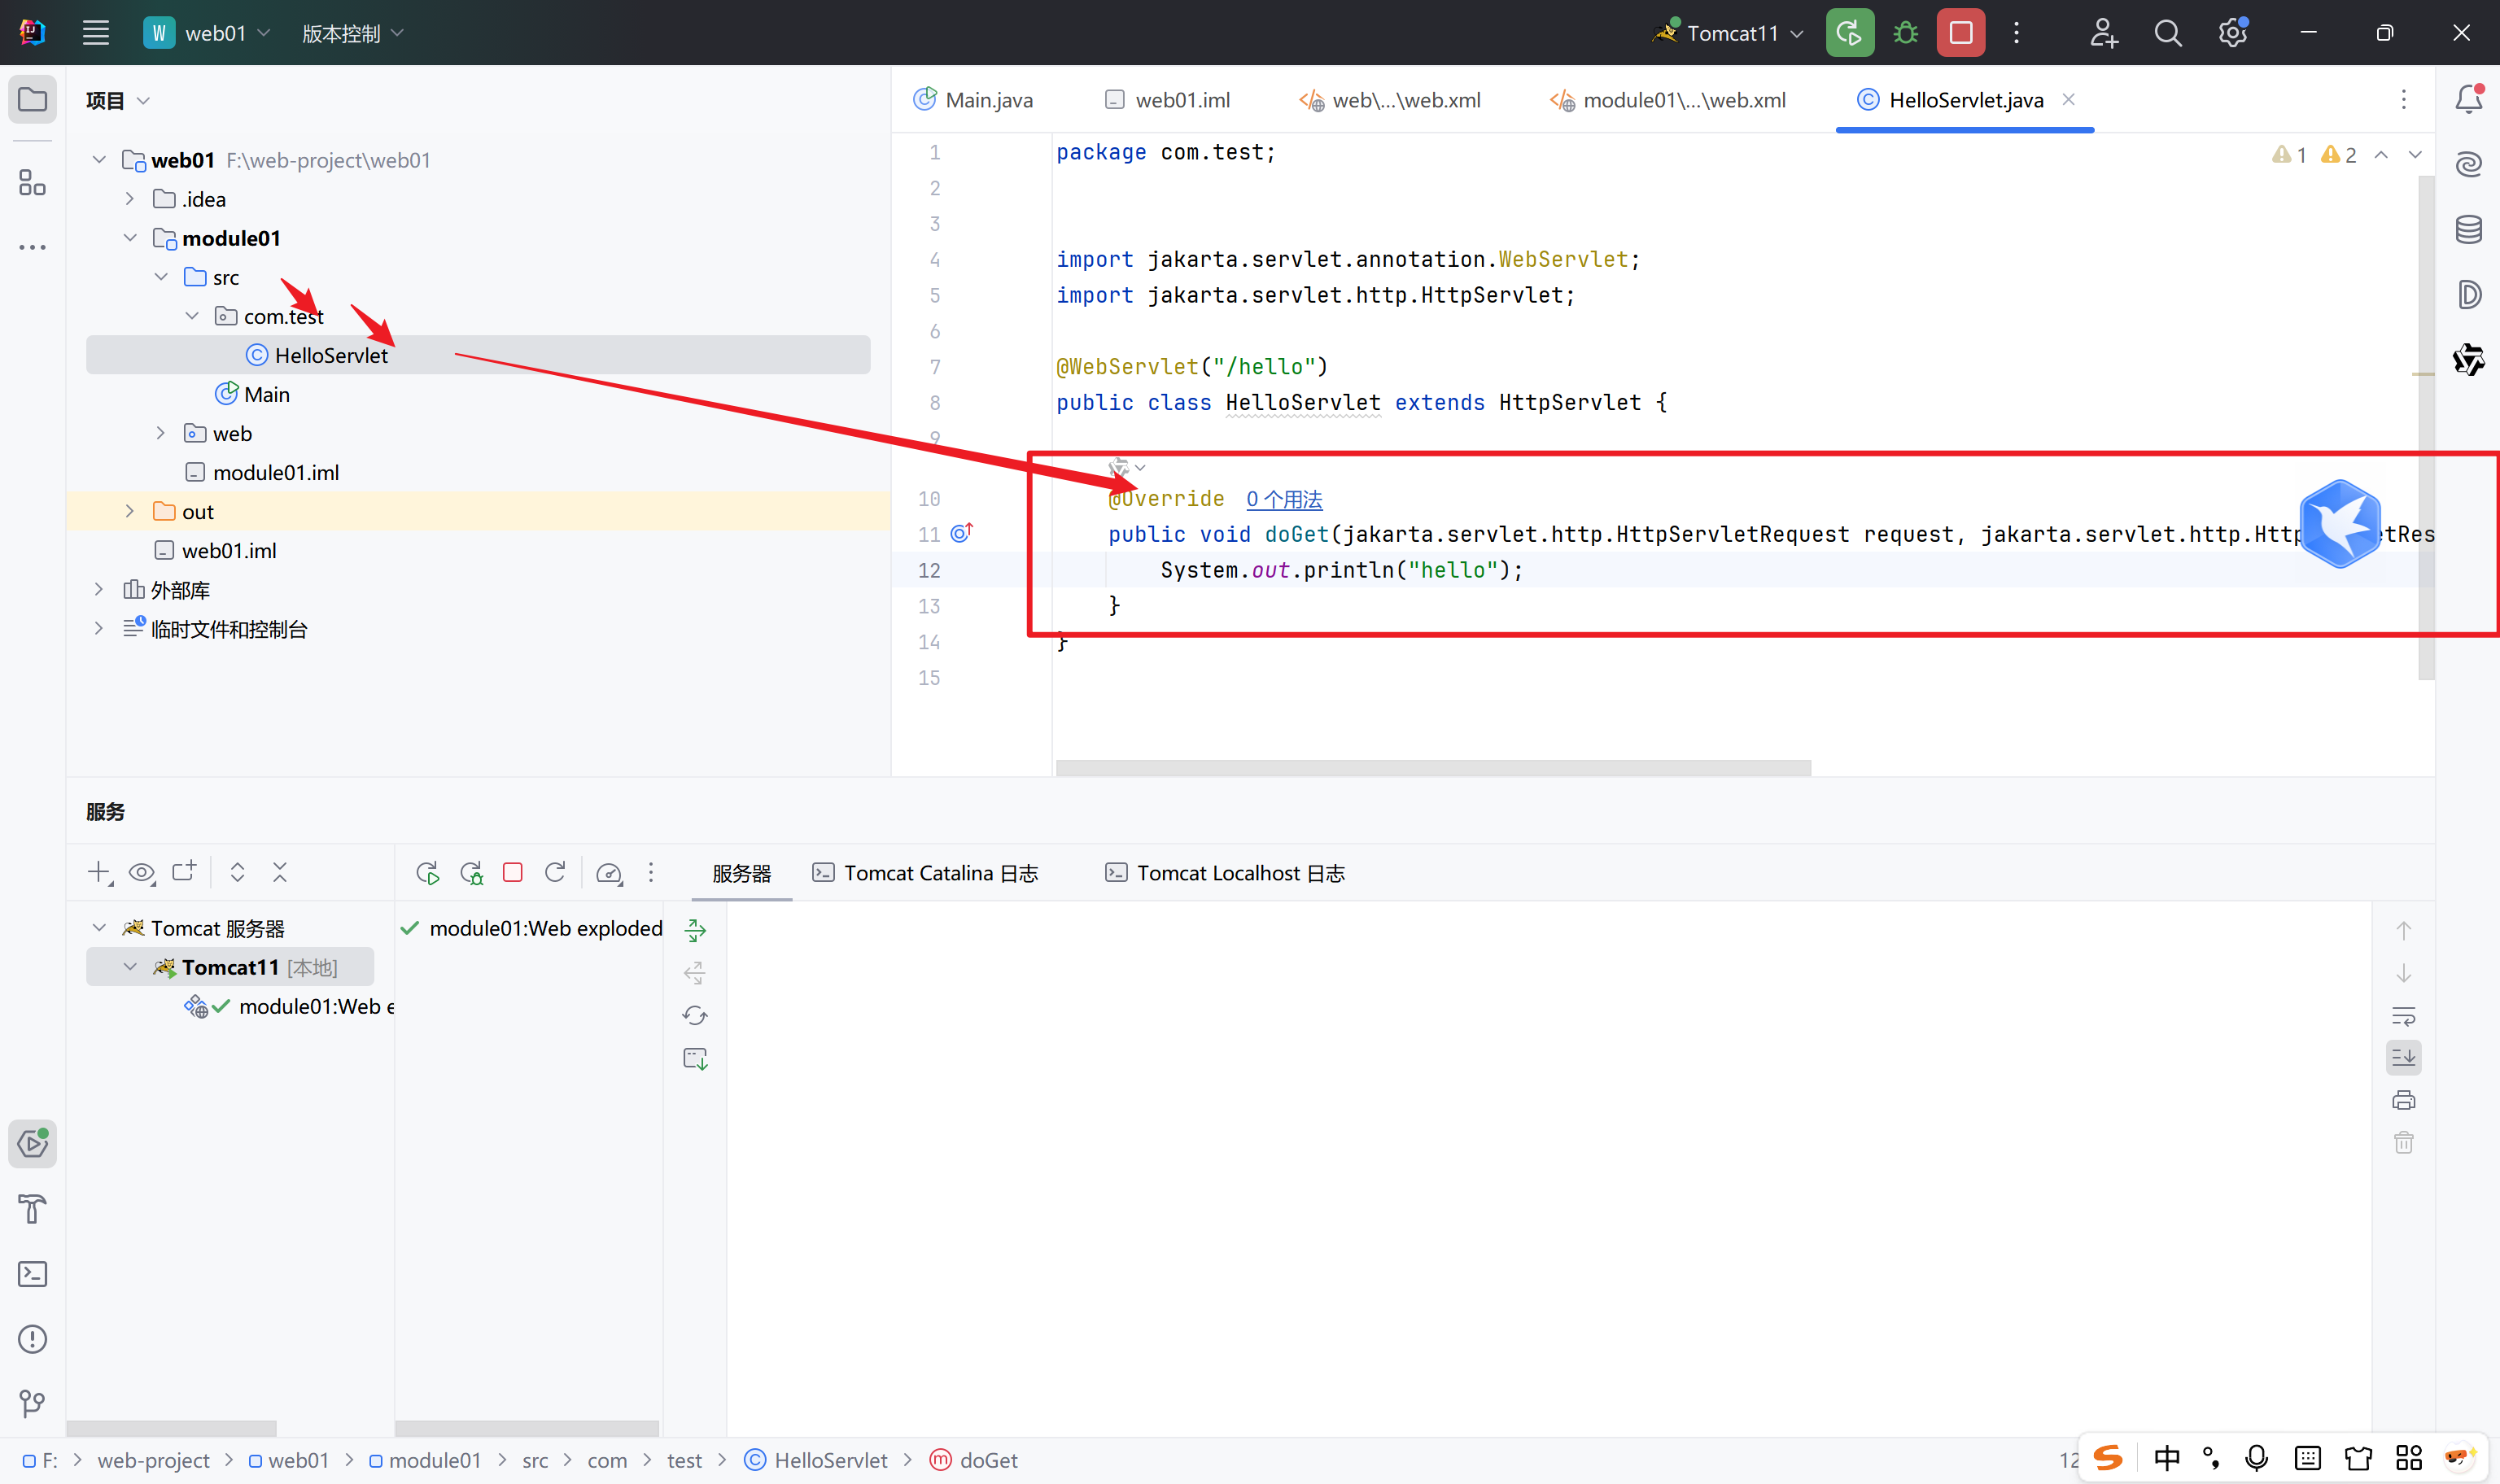
Task: Click the Build hammer icon in left sidebar
Action: [x=32, y=1209]
